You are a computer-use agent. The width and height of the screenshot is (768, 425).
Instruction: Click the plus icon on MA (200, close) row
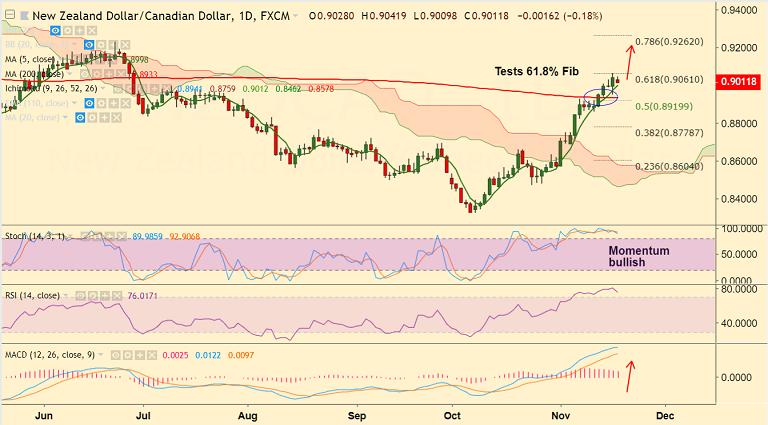pos(109,74)
